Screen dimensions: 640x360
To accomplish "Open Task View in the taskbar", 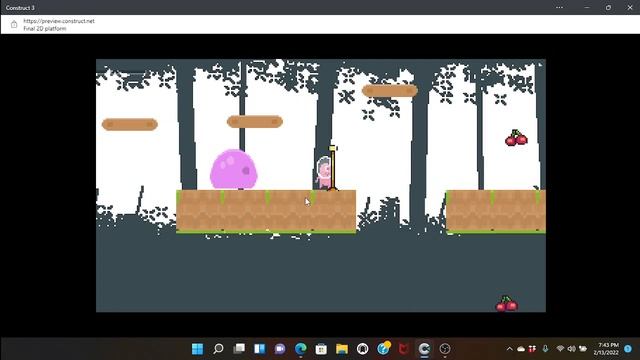I will coord(239,349).
